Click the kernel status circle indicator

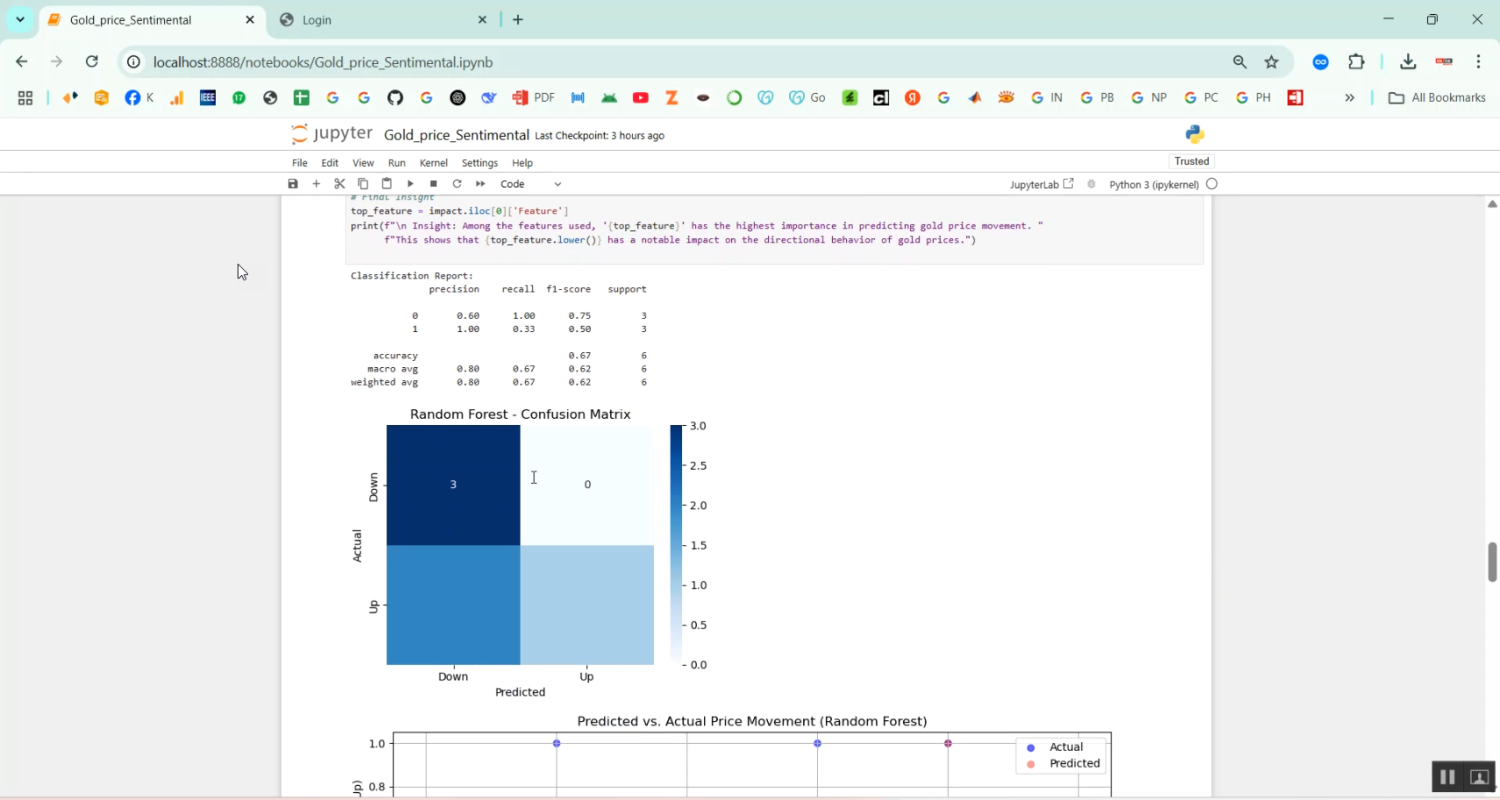1211,184
